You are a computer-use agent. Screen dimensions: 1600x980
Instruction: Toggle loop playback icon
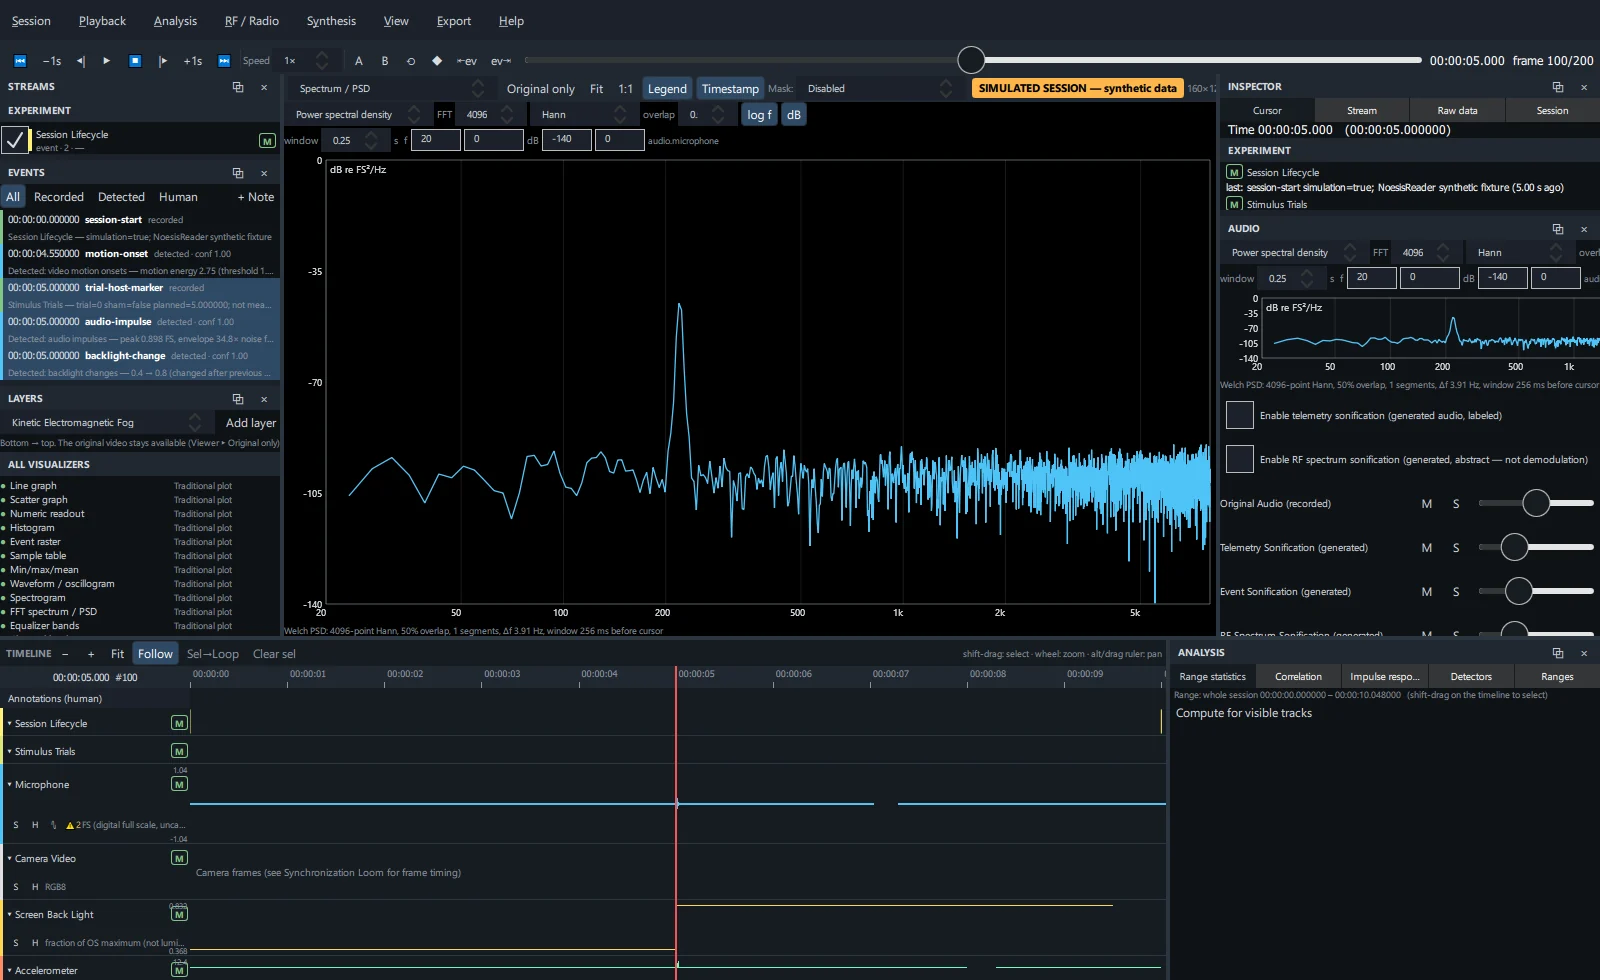click(x=411, y=61)
